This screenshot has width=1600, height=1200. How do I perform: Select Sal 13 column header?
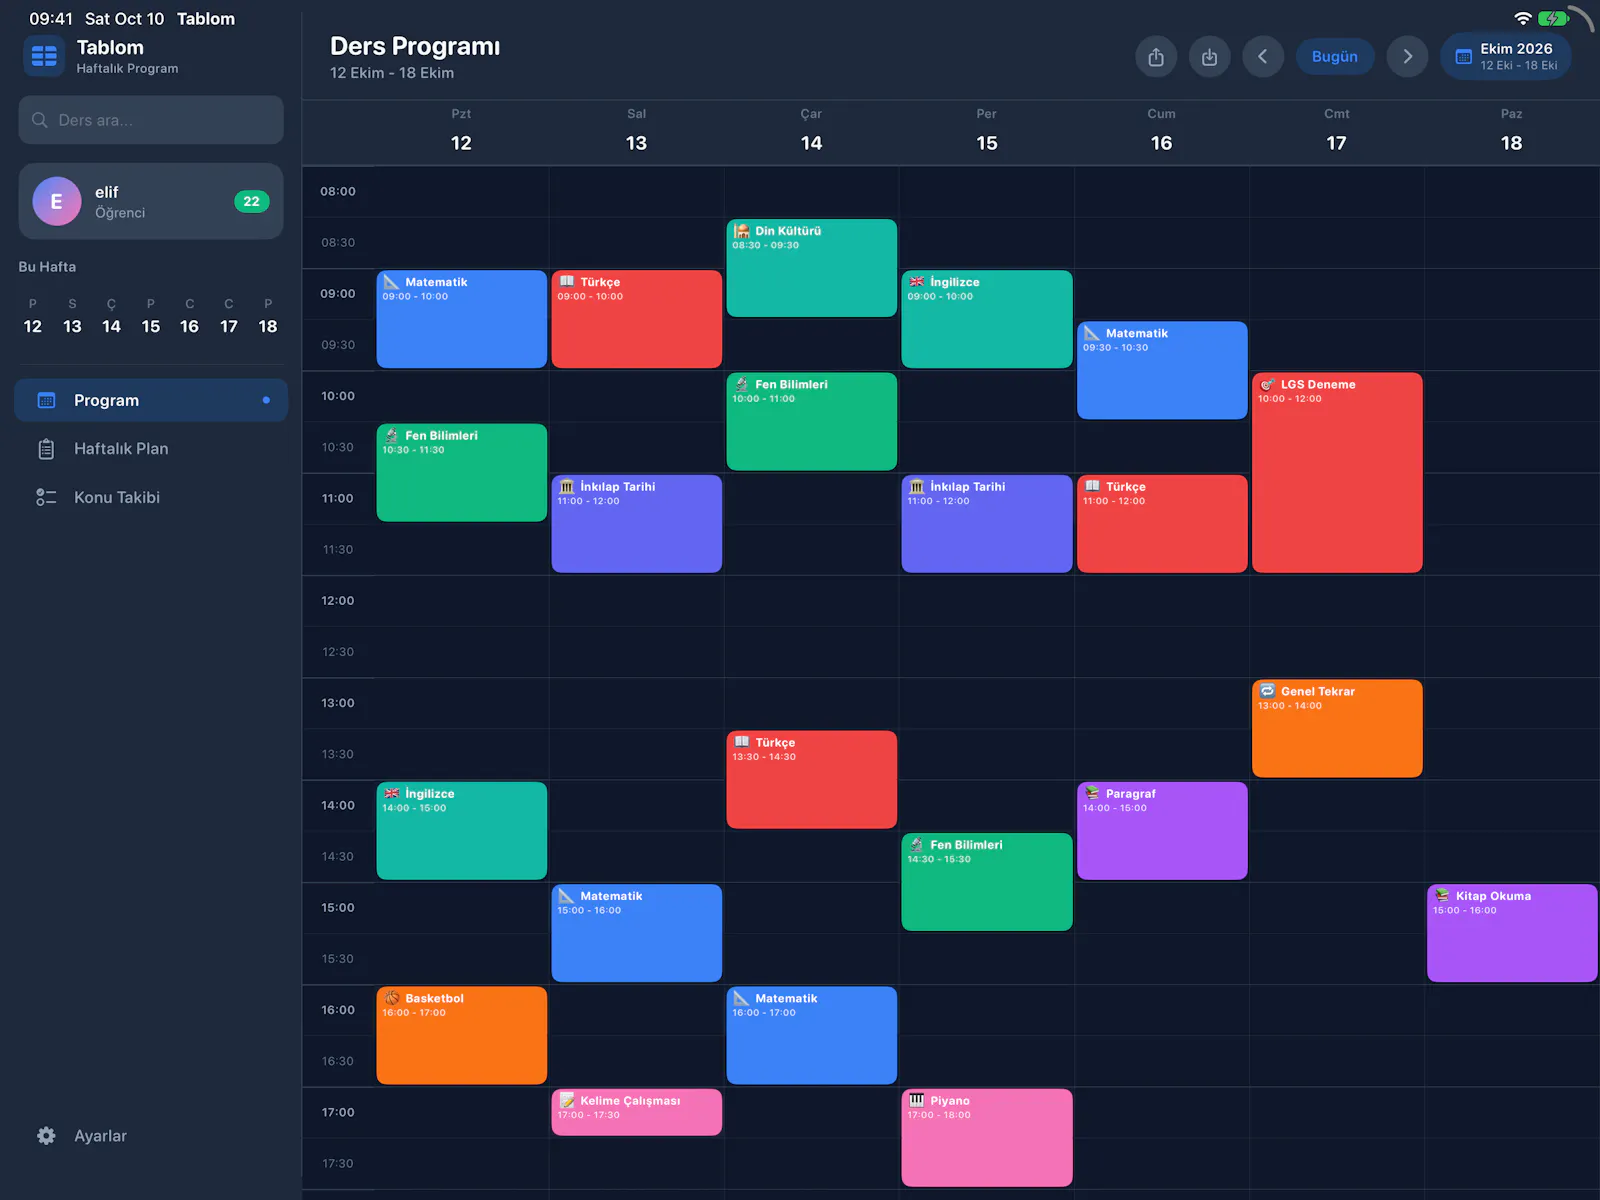pos(636,131)
